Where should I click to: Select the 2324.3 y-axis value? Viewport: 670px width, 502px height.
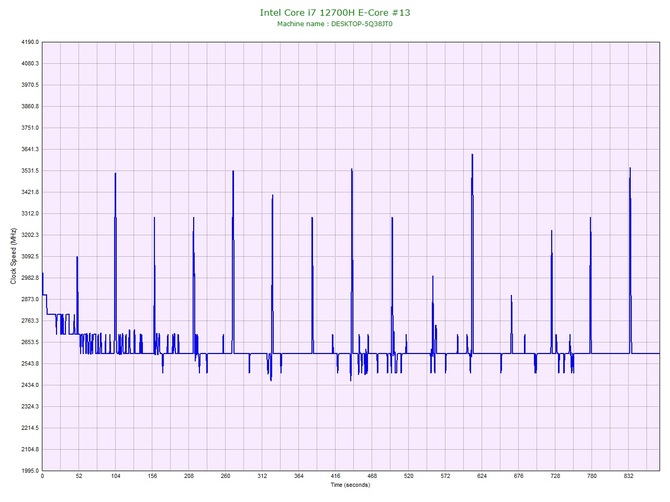click(x=30, y=407)
